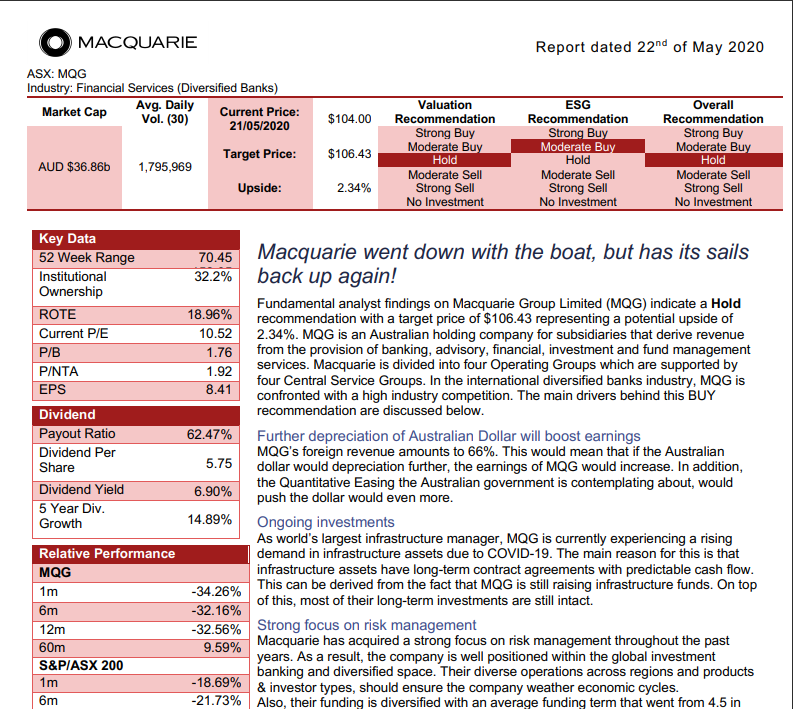
Task: Select highlighted Moderate Buy under ESG Recommendation
Action: coord(577,147)
